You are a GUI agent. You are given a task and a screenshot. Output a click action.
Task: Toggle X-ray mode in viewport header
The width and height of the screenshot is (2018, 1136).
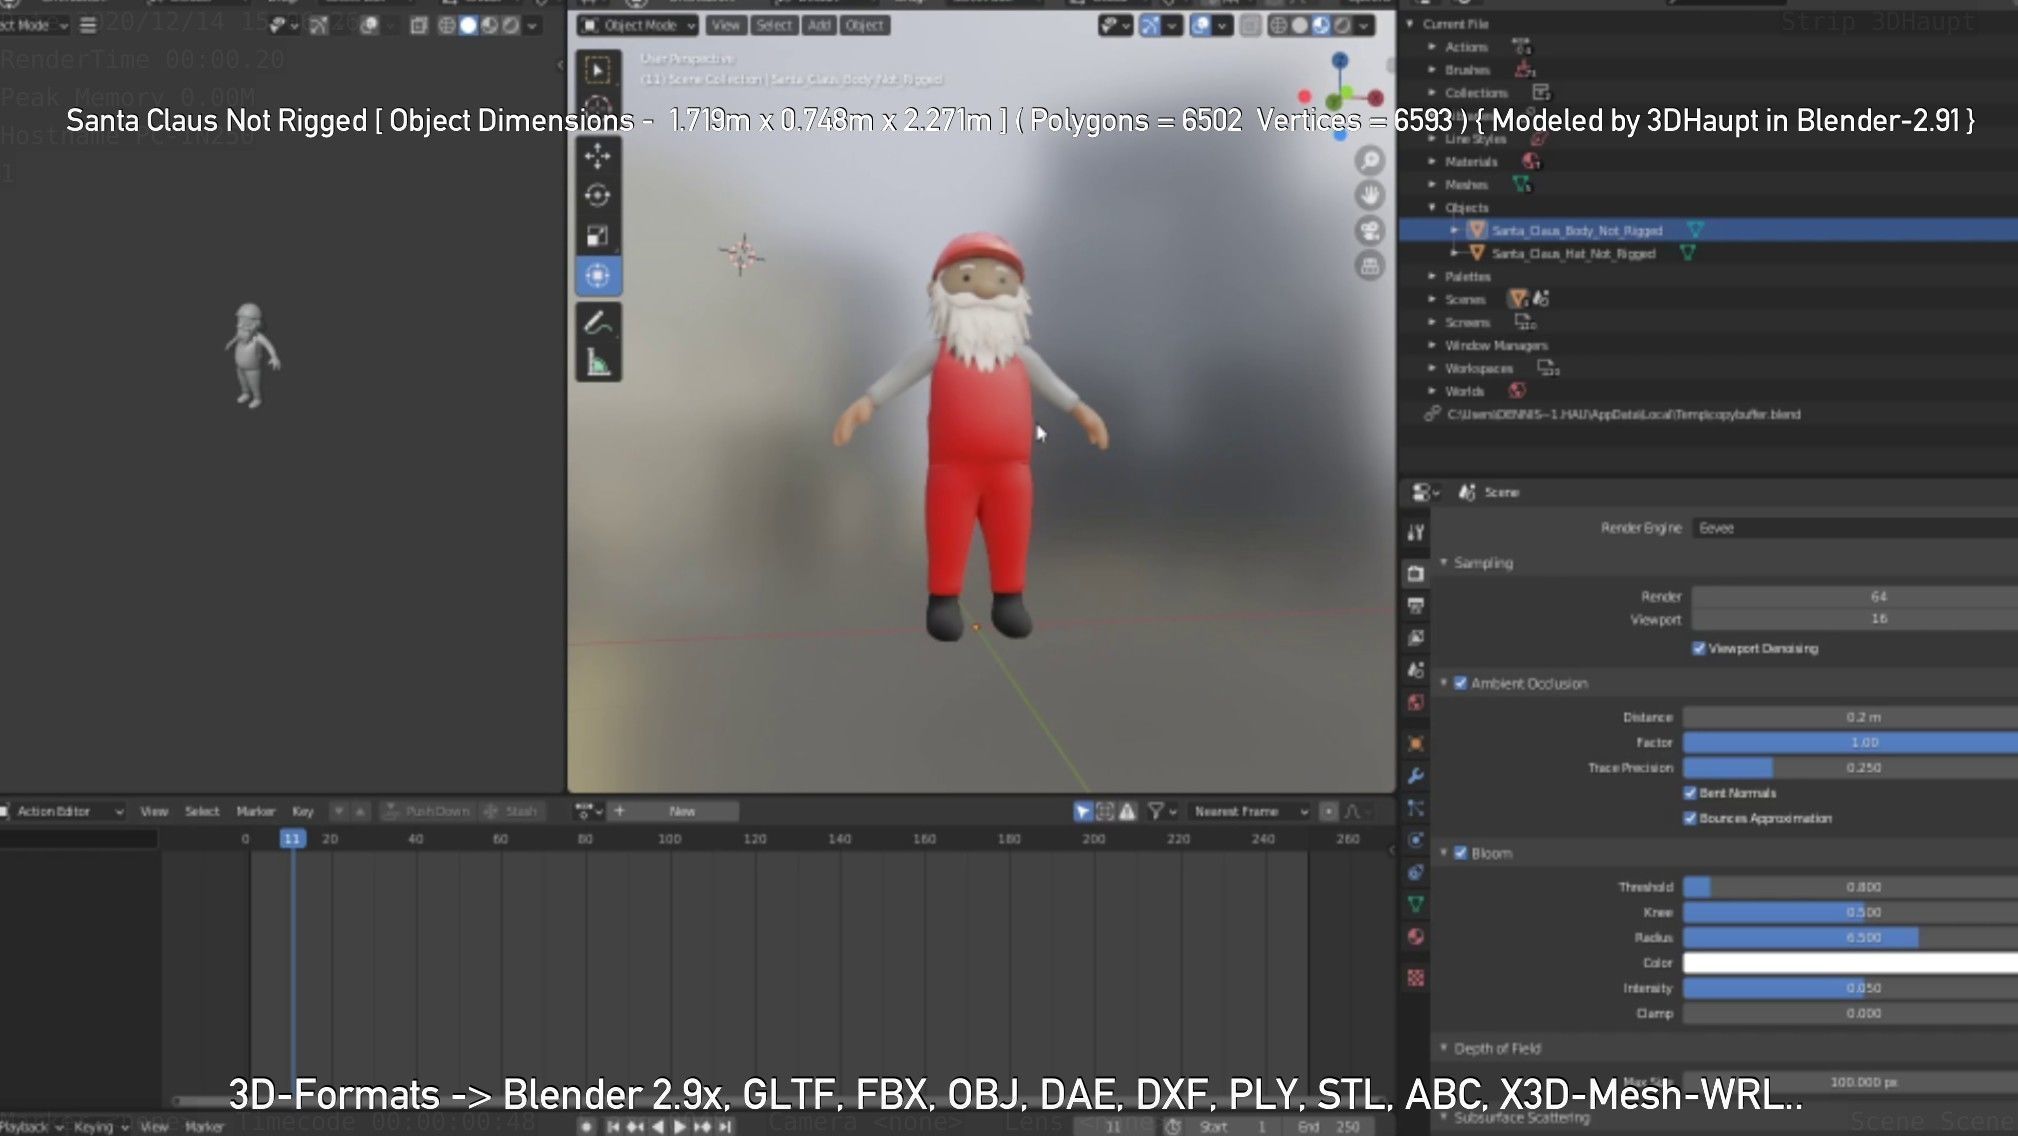coord(1250,26)
